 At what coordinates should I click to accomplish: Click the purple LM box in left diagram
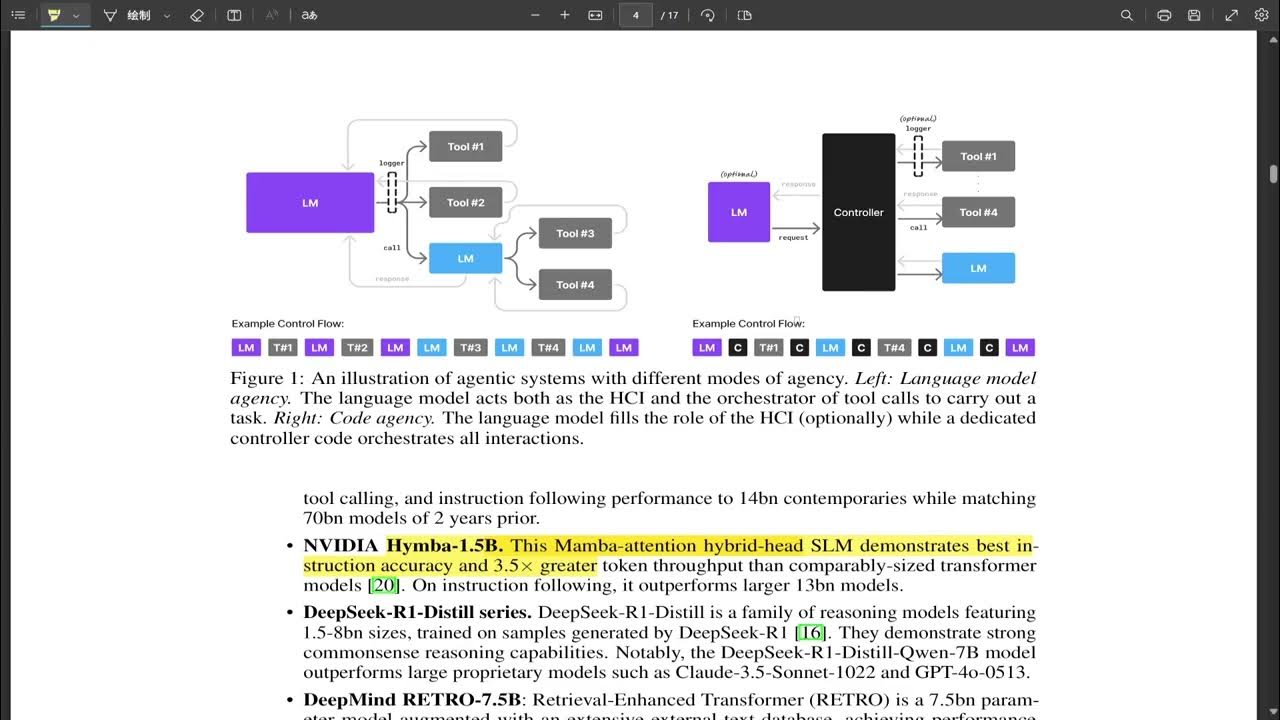[310, 203]
